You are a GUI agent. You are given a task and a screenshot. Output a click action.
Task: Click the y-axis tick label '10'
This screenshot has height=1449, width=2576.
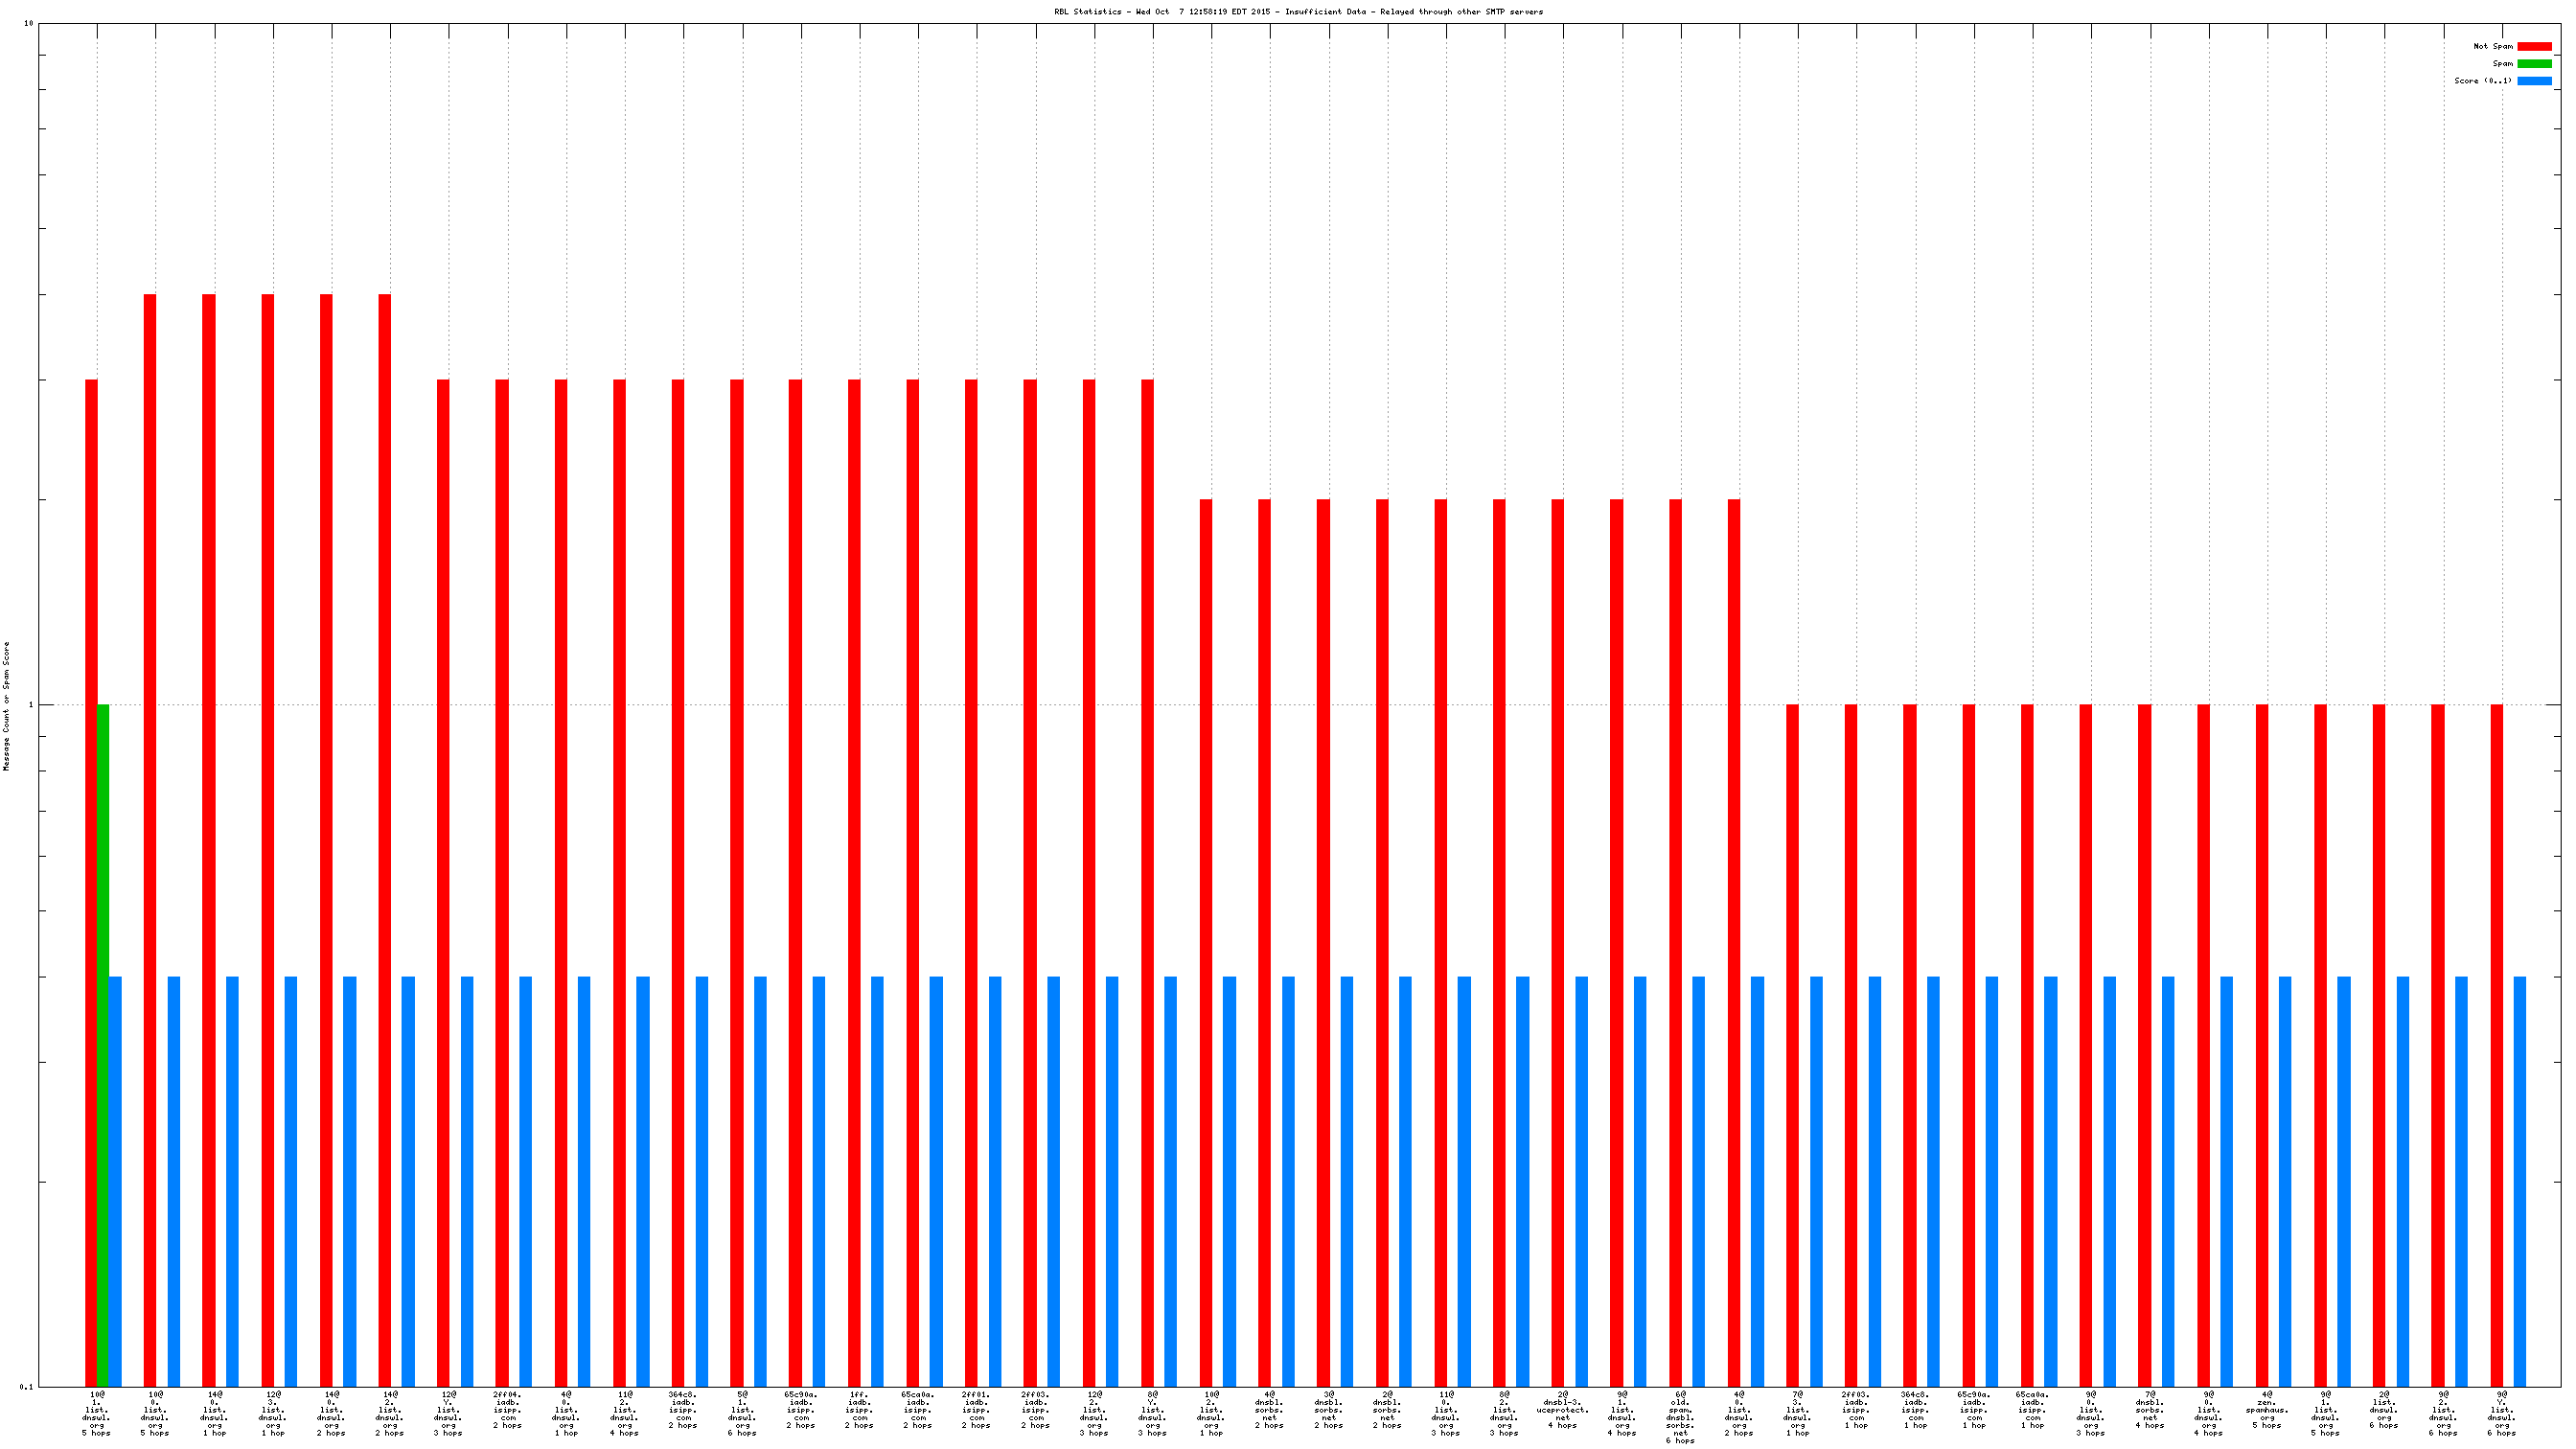point(28,24)
